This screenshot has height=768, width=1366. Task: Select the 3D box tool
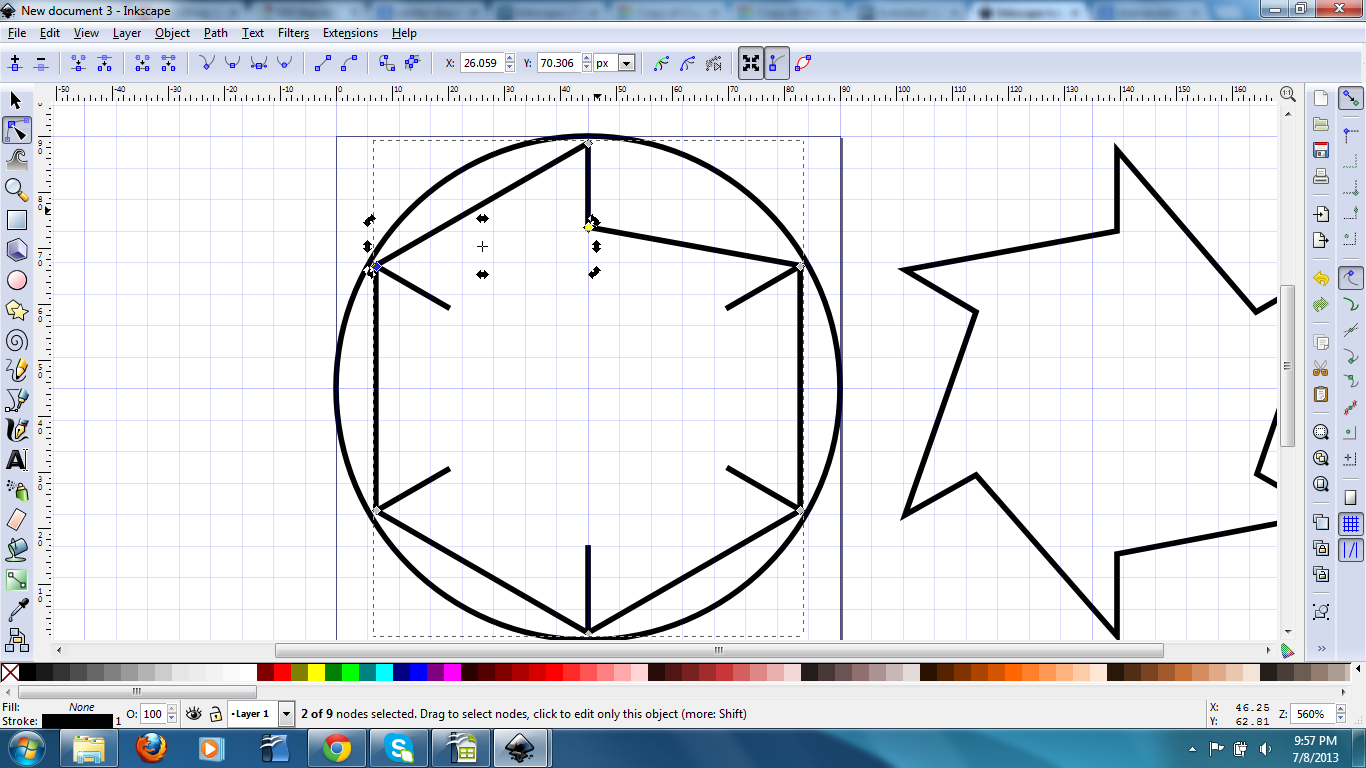tap(16, 250)
